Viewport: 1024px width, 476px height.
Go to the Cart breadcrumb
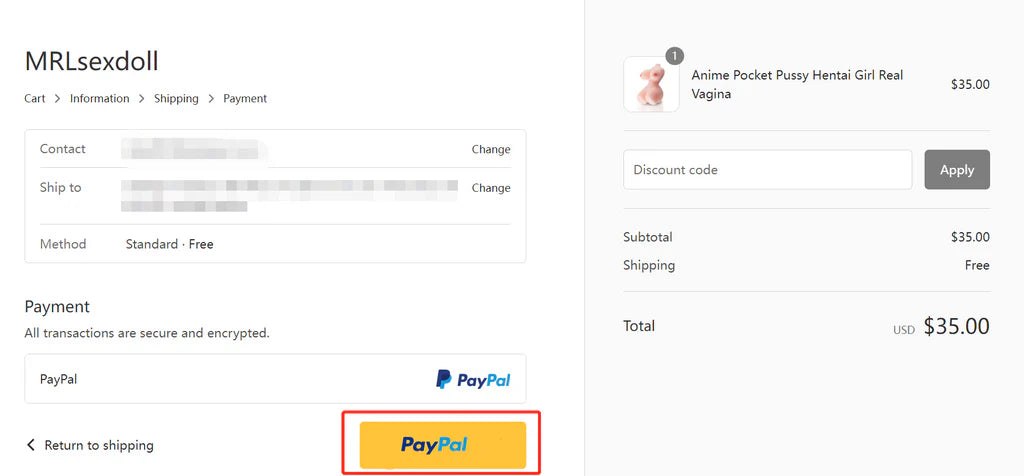tap(35, 99)
